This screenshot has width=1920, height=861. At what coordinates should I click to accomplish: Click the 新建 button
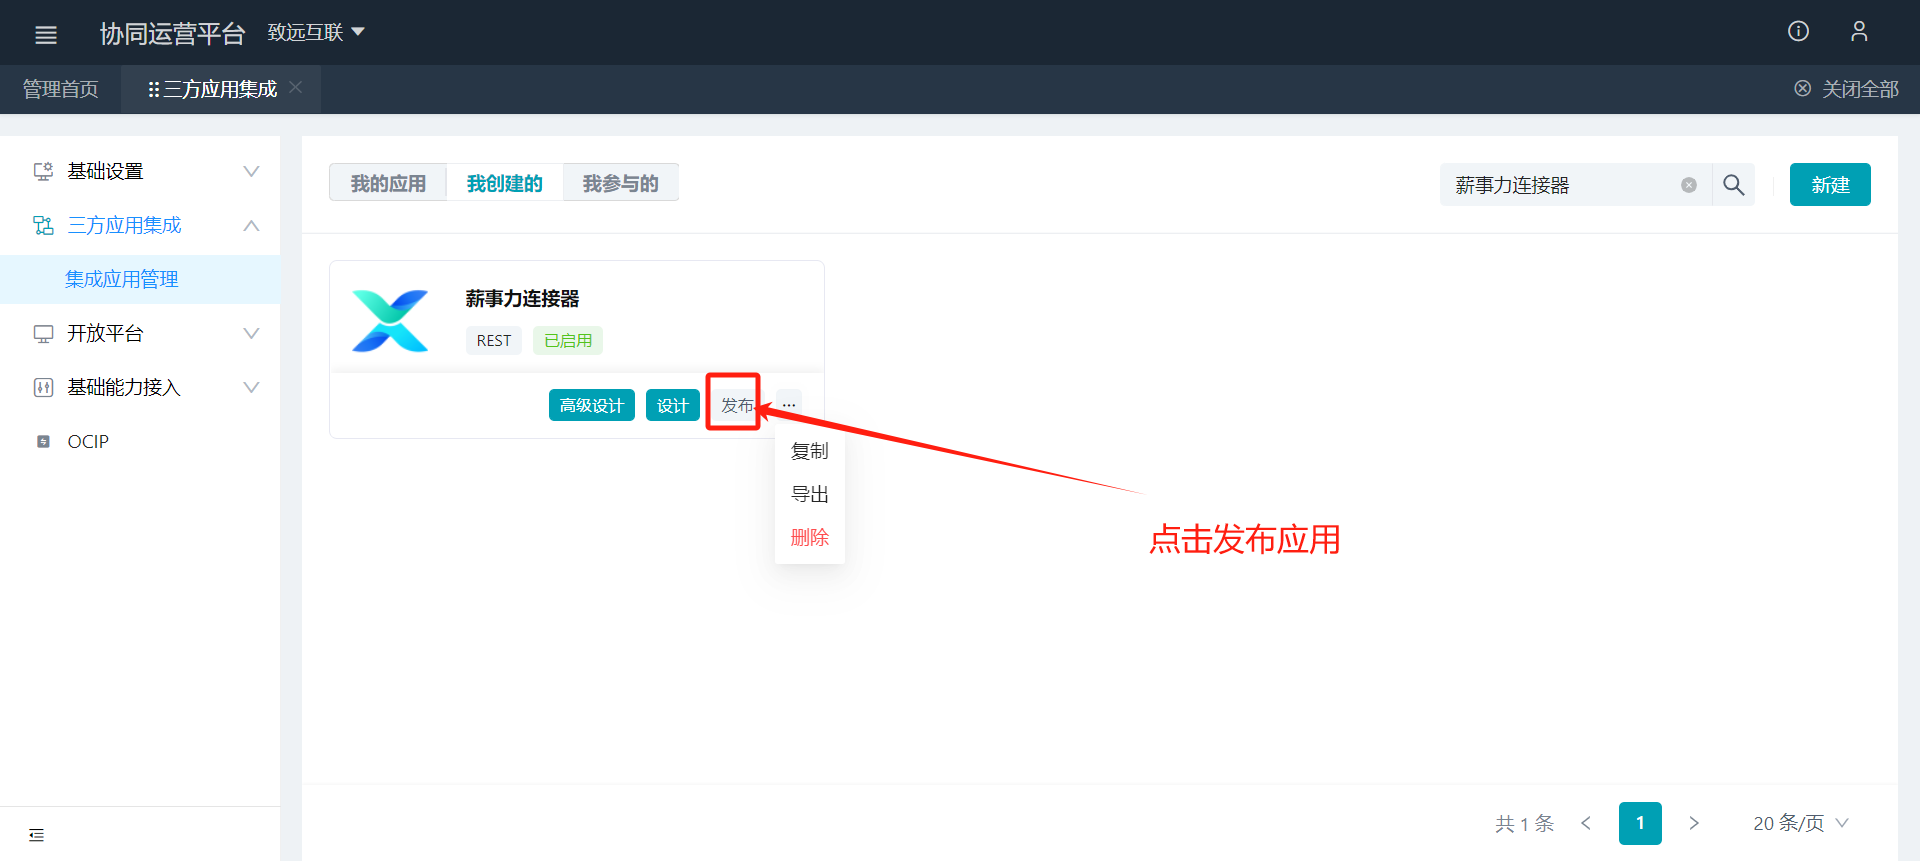click(1830, 185)
